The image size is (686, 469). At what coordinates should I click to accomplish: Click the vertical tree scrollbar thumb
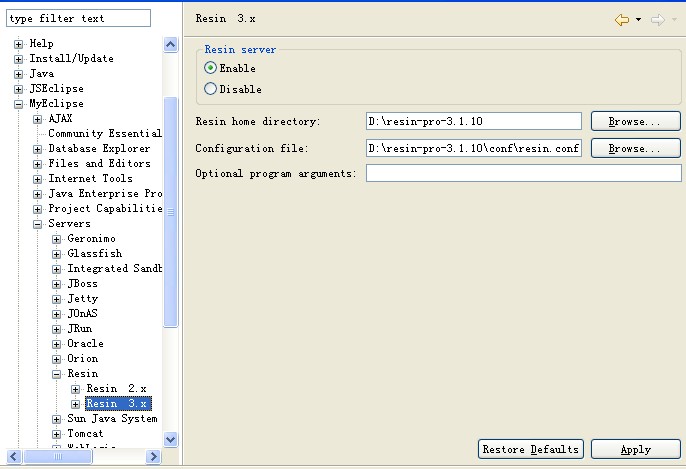pos(171,212)
